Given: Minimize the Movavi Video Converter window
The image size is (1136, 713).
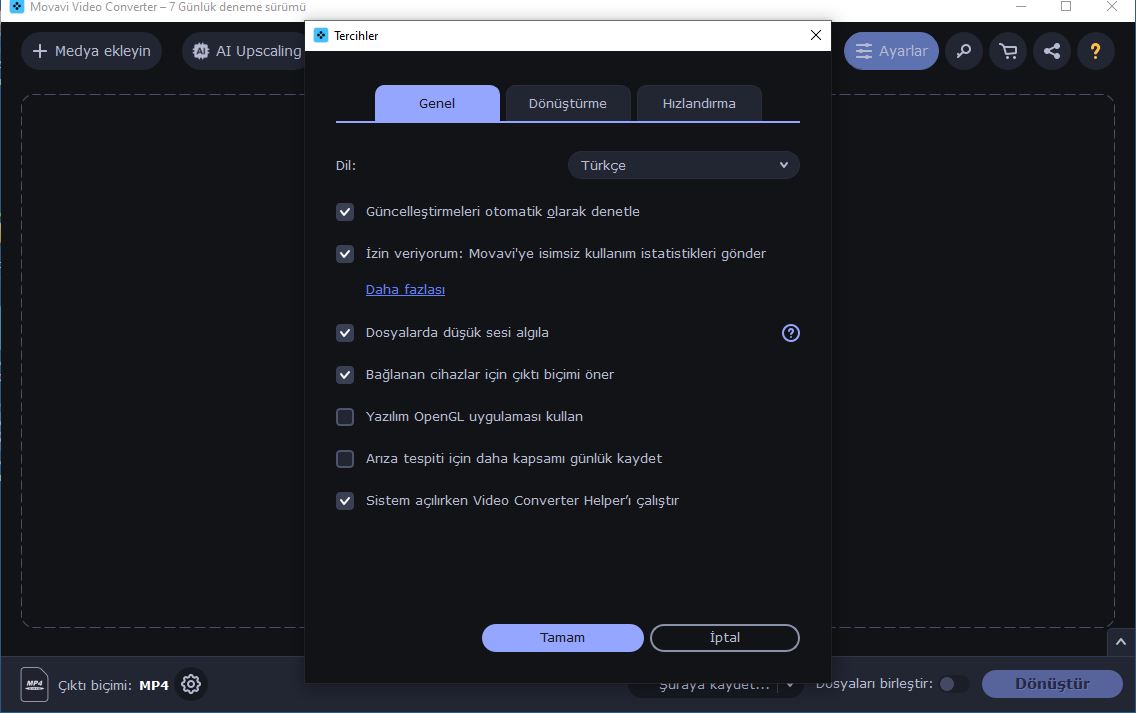Looking at the screenshot, I should click(x=1021, y=7).
